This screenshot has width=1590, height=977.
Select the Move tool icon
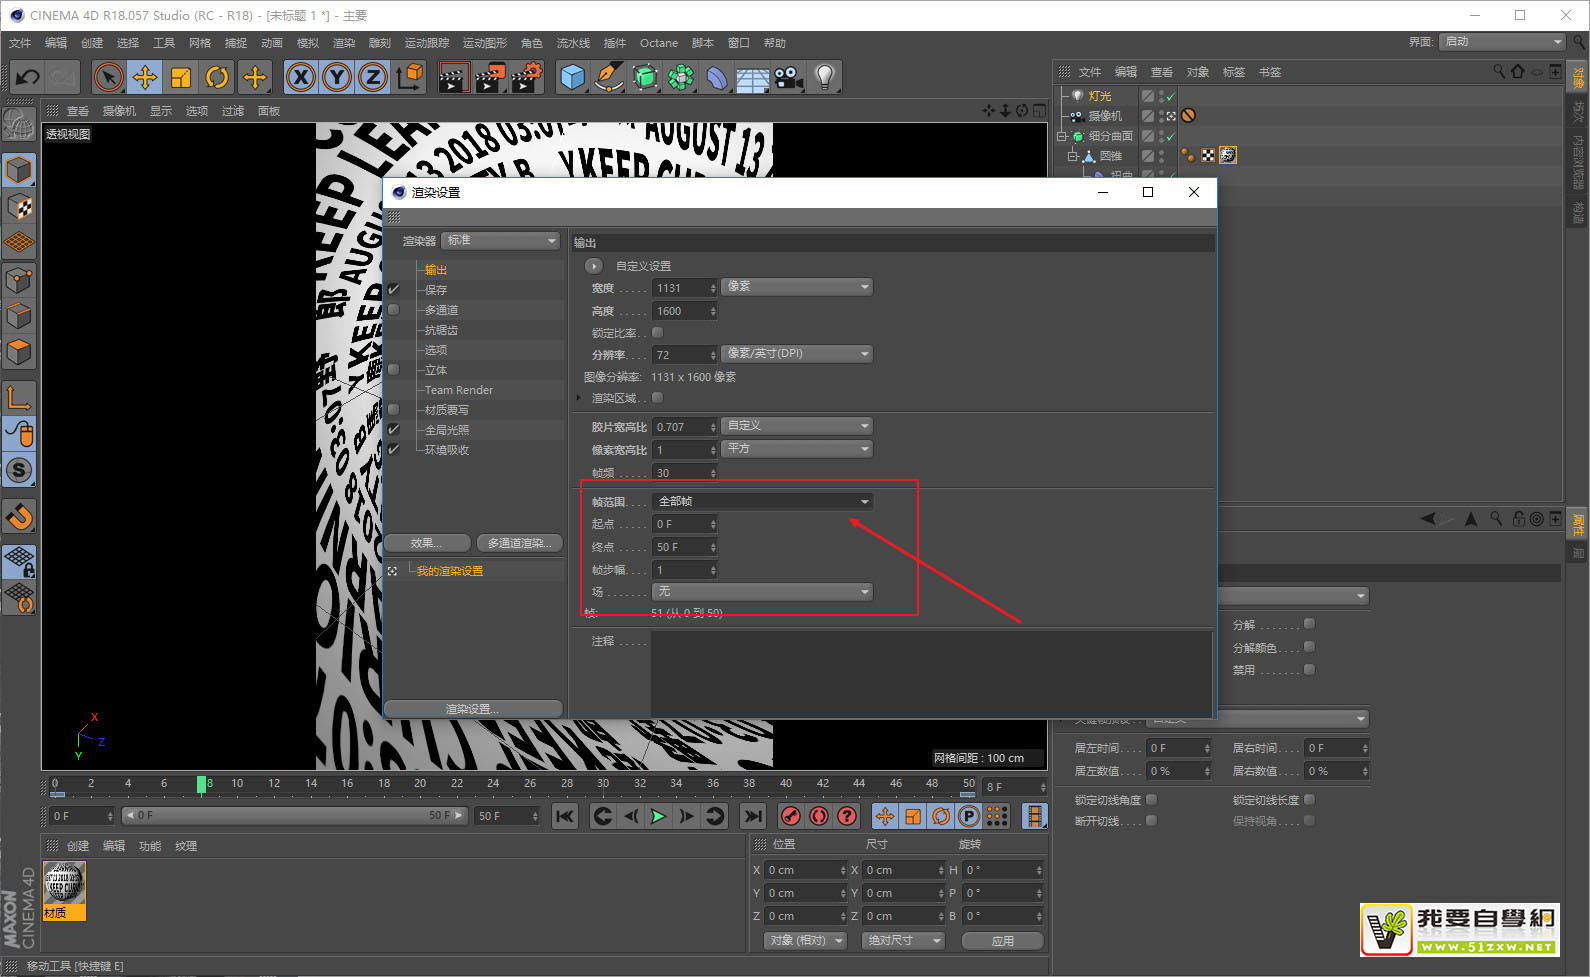point(145,77)
